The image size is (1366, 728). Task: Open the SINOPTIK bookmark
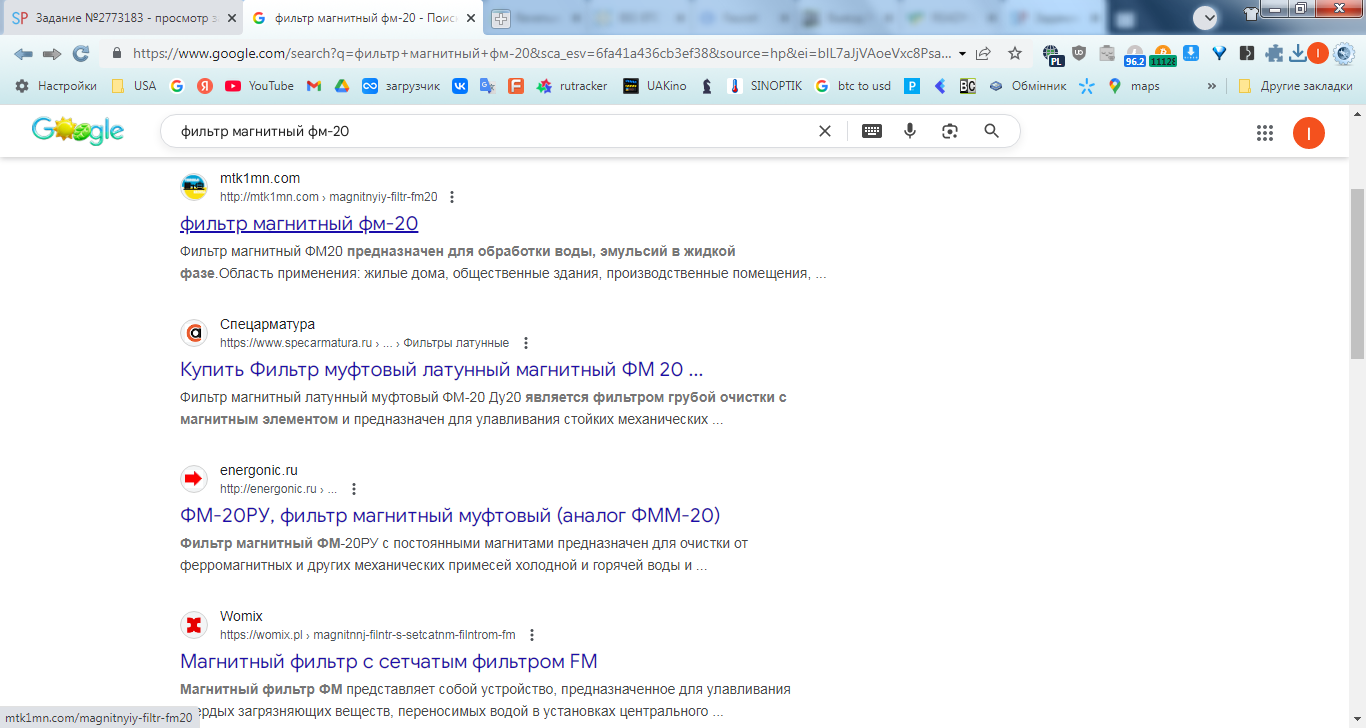765,86
